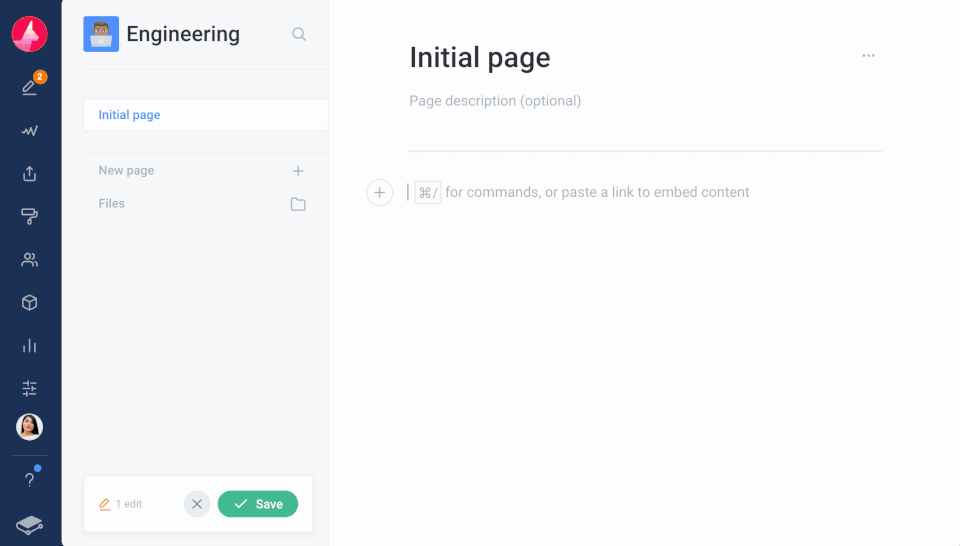The height and width of the screenshot is (546, 960).
Task: Open the edit pencil icon in left sidebar
Action: (x=30, y=87)
